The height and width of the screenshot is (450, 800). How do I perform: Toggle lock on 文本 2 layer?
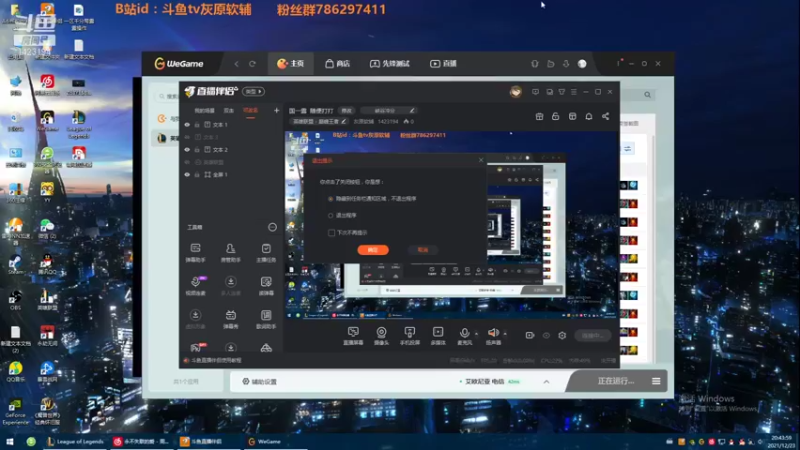tap(197, 149)
